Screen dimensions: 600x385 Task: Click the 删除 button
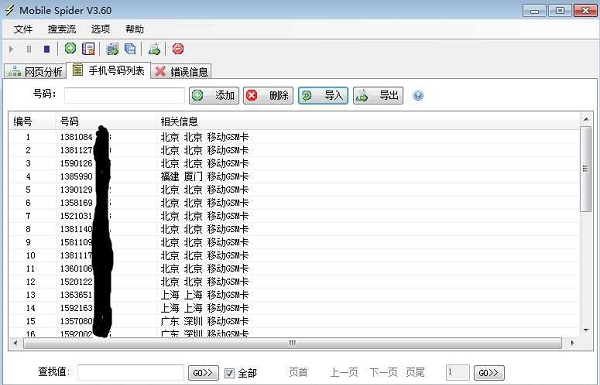click(x=268, y=96)
